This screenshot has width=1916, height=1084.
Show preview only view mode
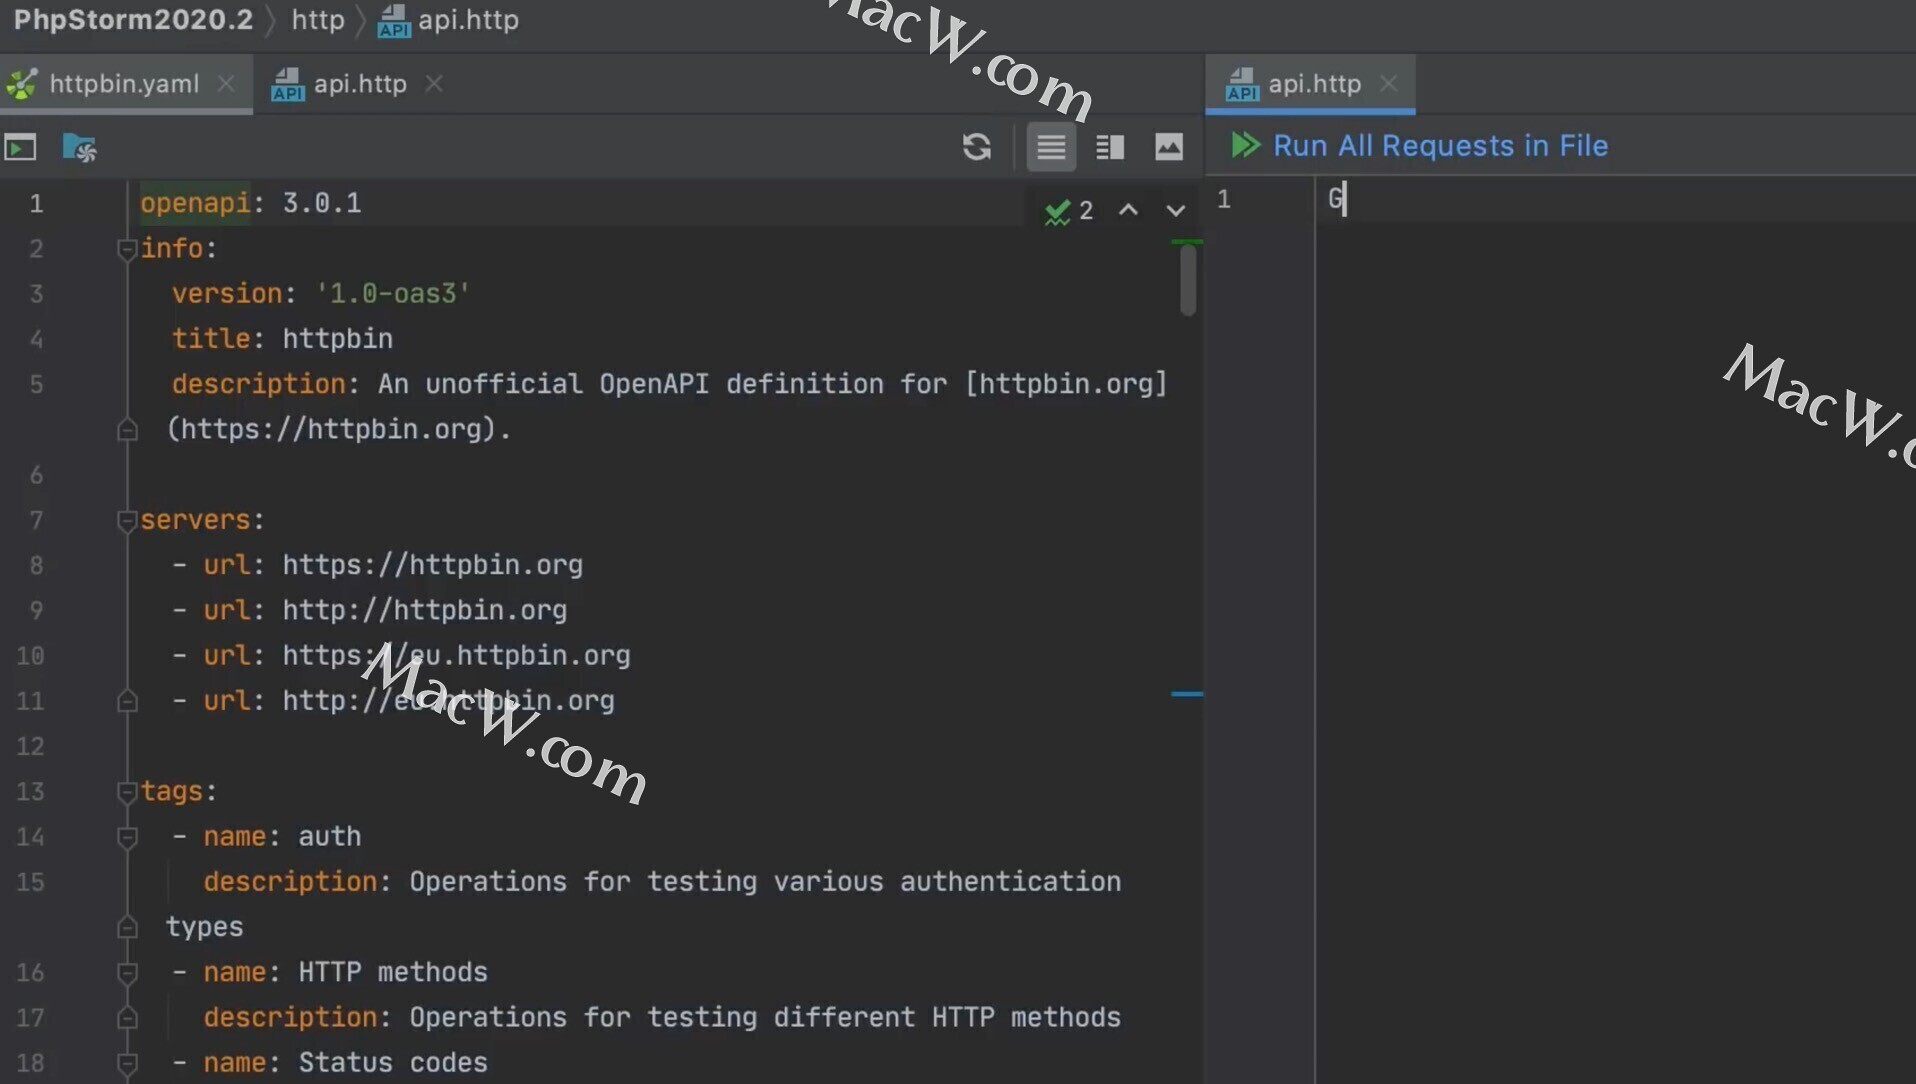point(1169,148)
